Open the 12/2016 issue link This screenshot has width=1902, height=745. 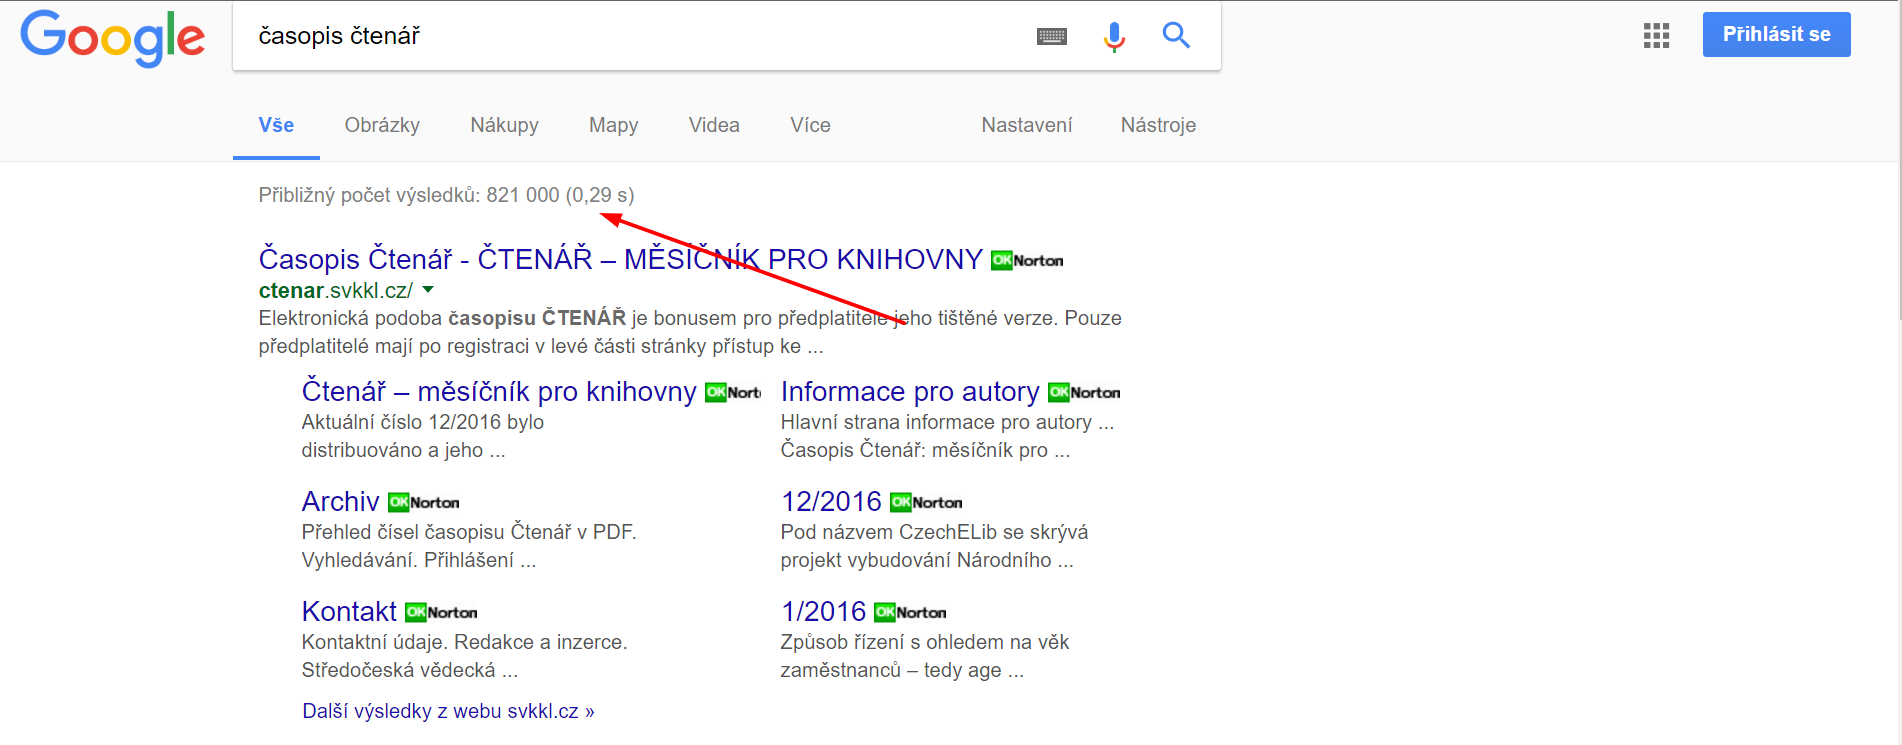point(831,501)
